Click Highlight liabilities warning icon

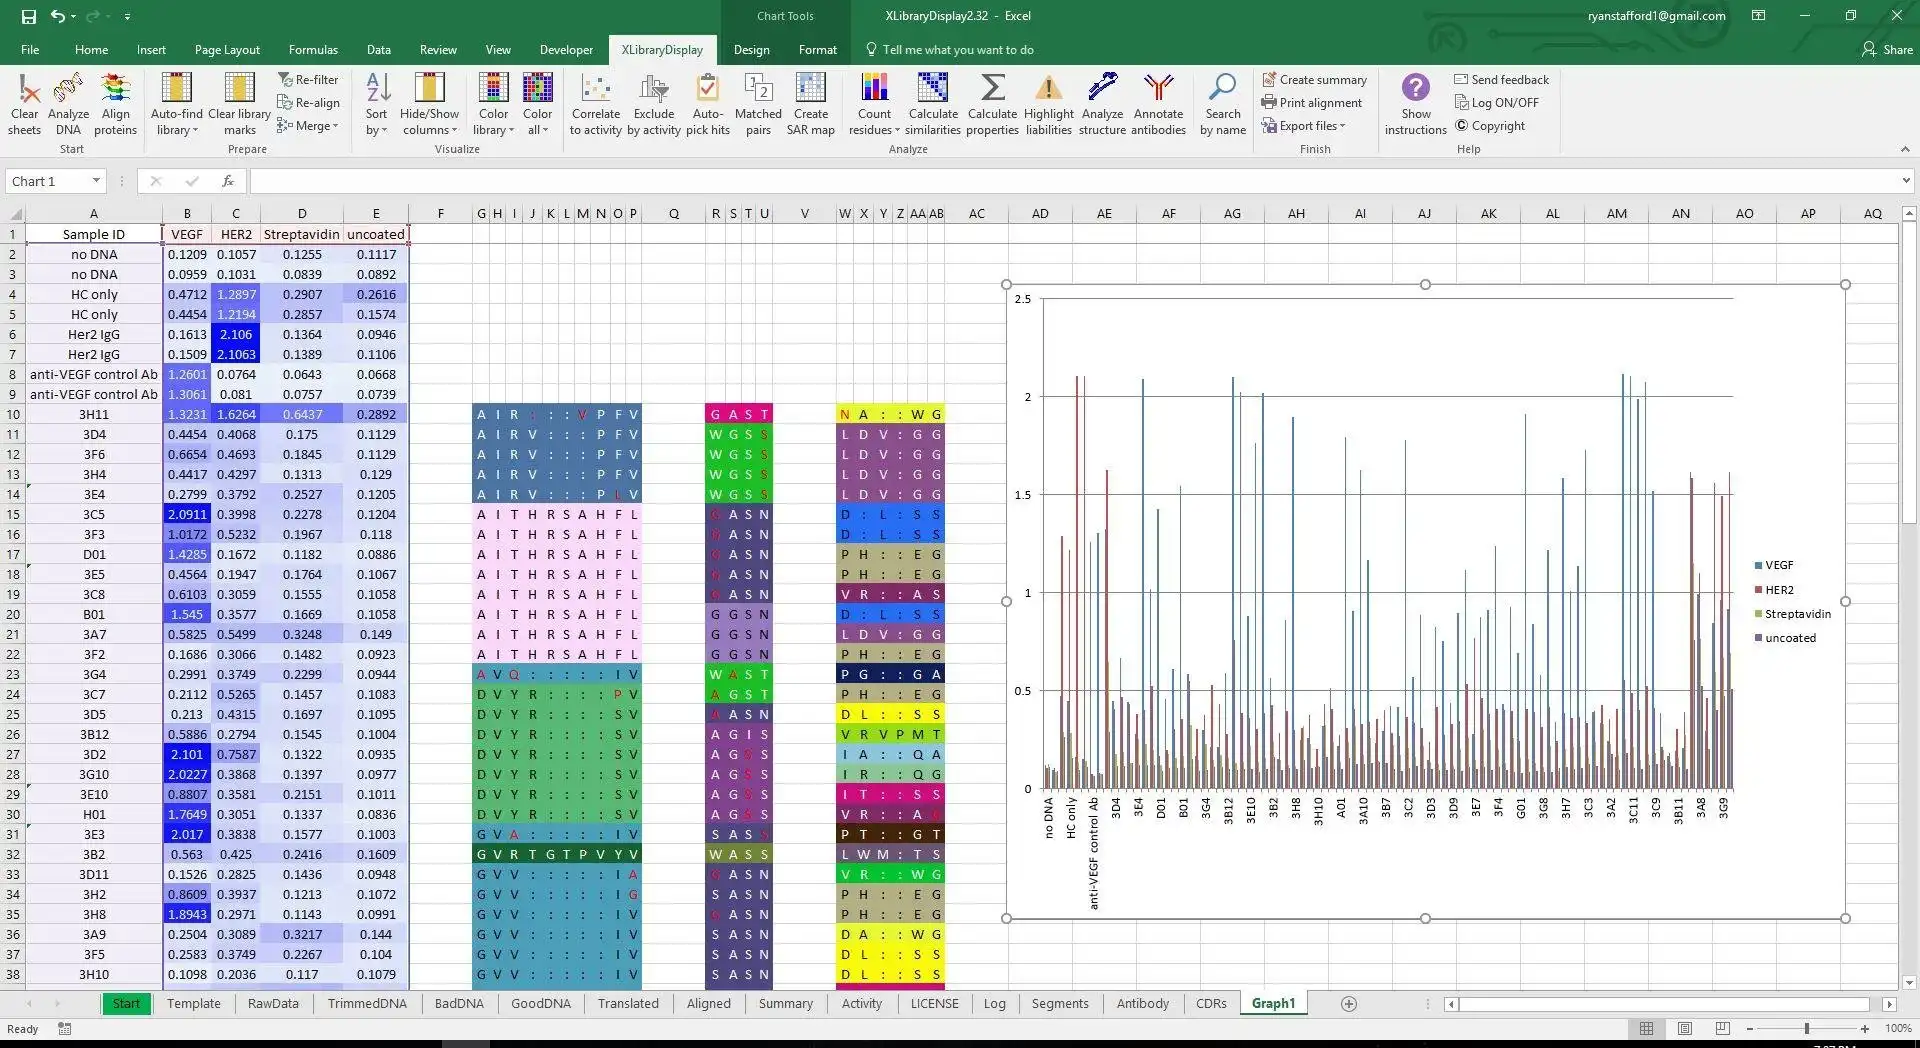point(1049,104)
